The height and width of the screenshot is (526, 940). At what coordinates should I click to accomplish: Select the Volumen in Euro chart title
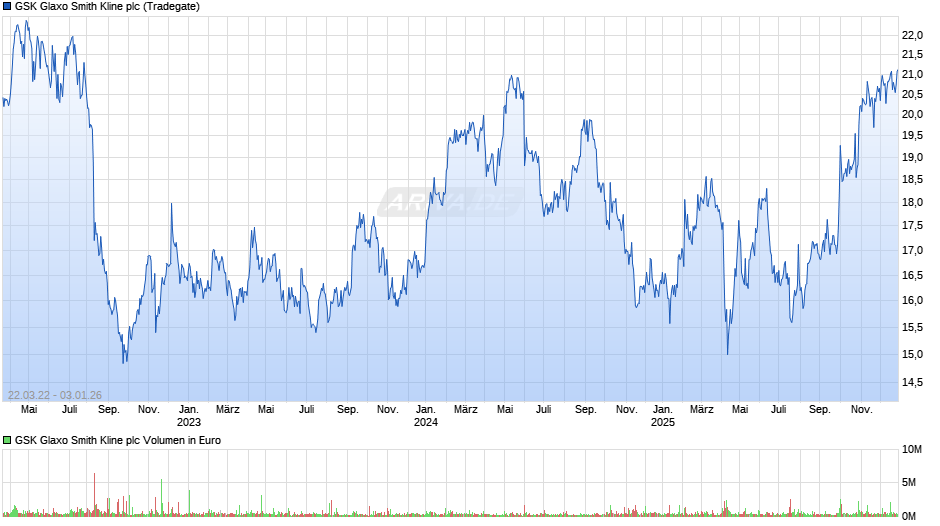coord(118,440)
